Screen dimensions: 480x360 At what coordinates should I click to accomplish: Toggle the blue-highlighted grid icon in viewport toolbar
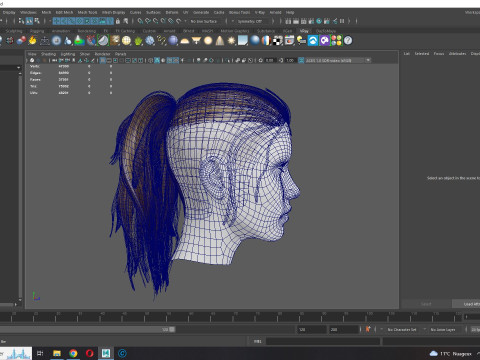(x=103, y=60)
